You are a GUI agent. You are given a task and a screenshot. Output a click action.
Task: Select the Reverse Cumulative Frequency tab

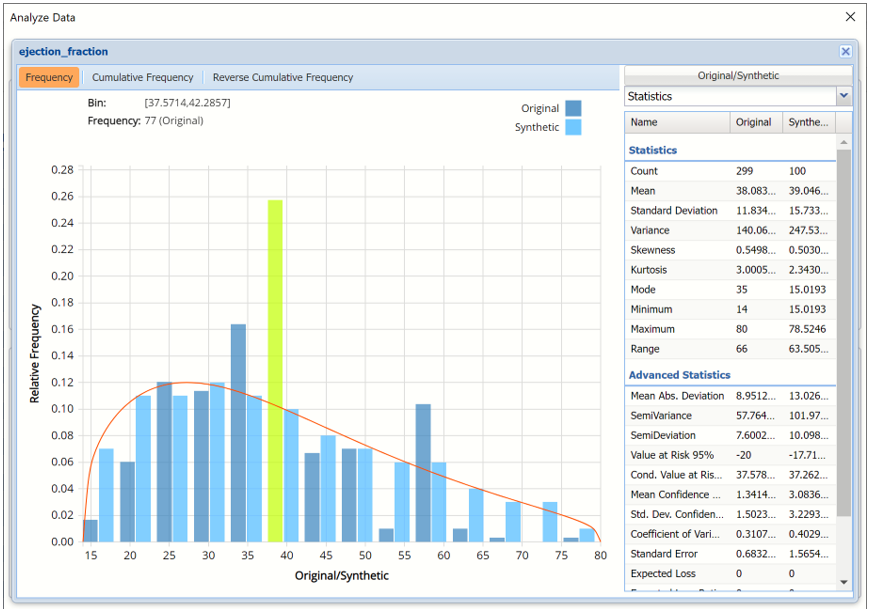pos(282,77)
